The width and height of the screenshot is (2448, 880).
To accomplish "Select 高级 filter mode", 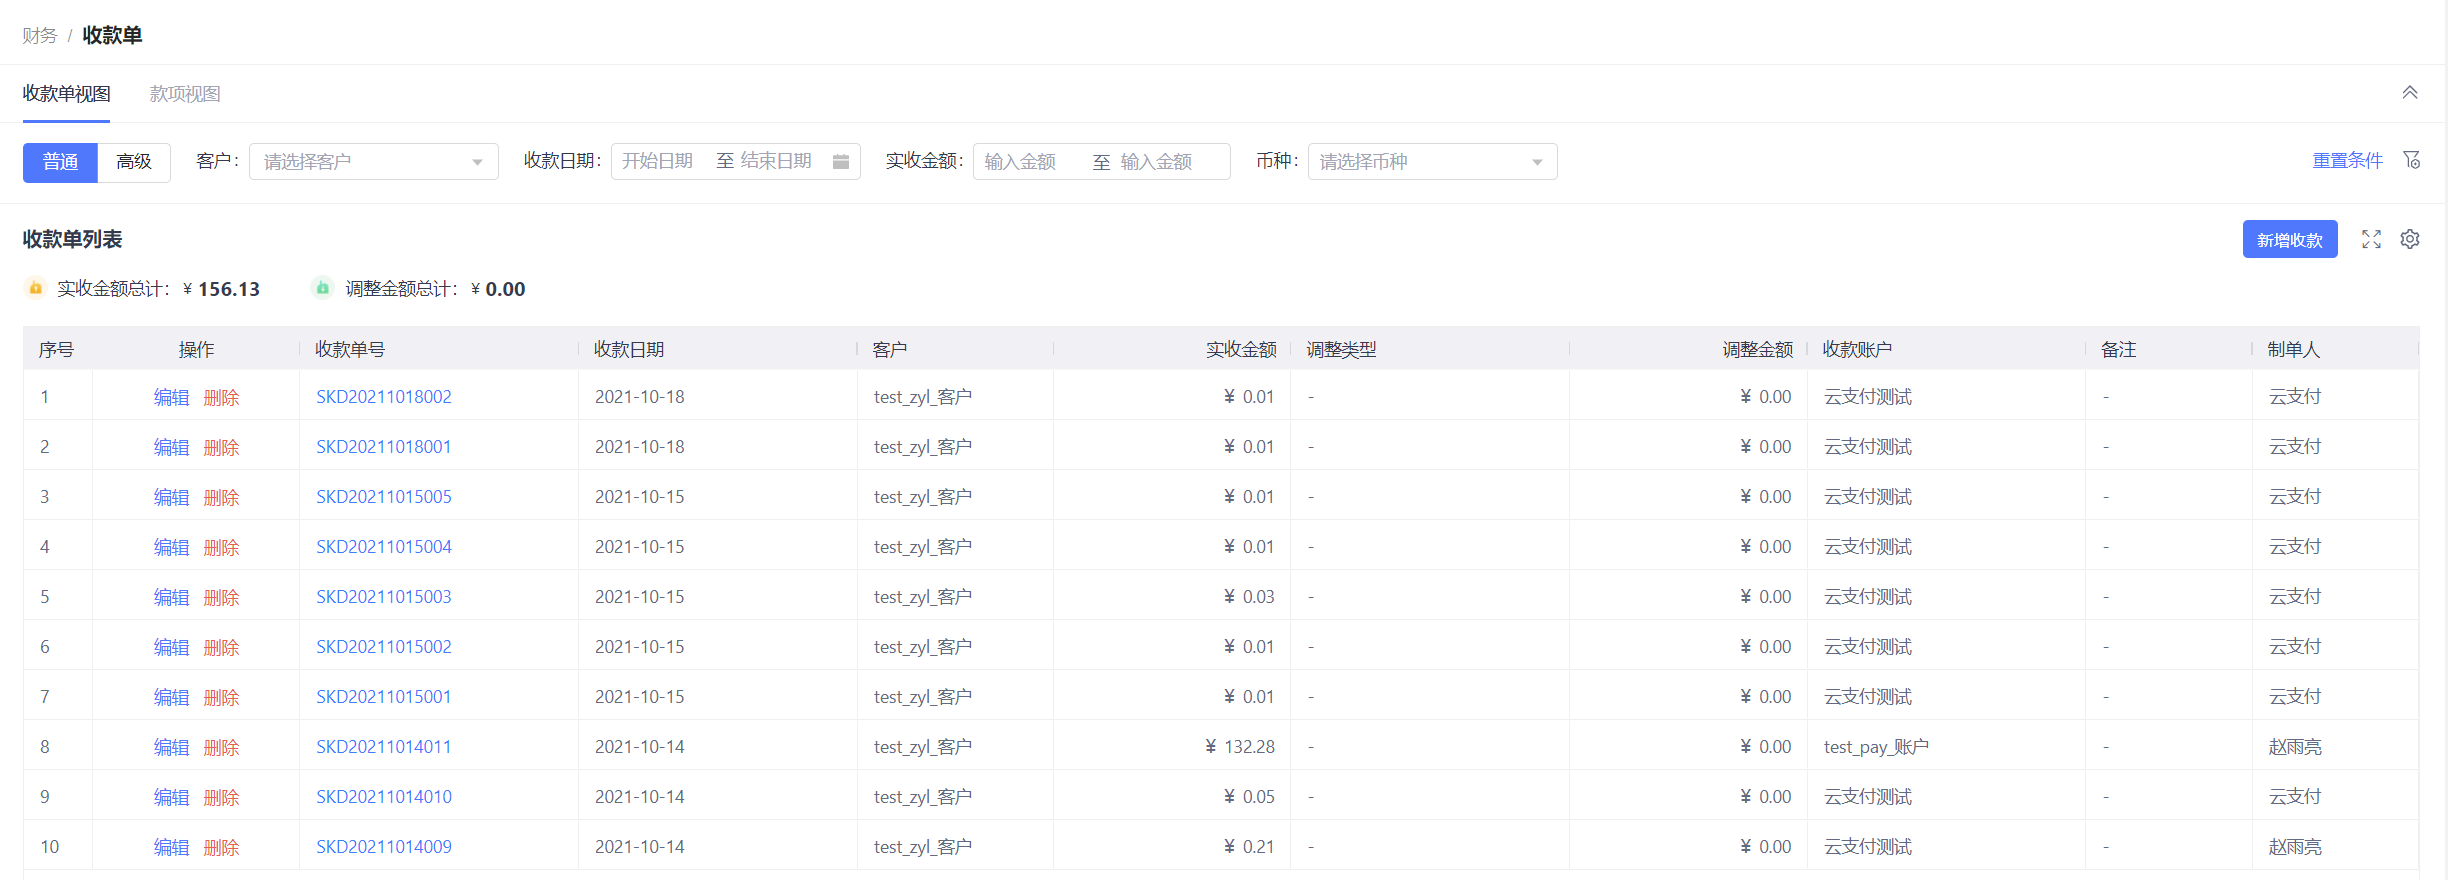I will [x=134, y=162].
